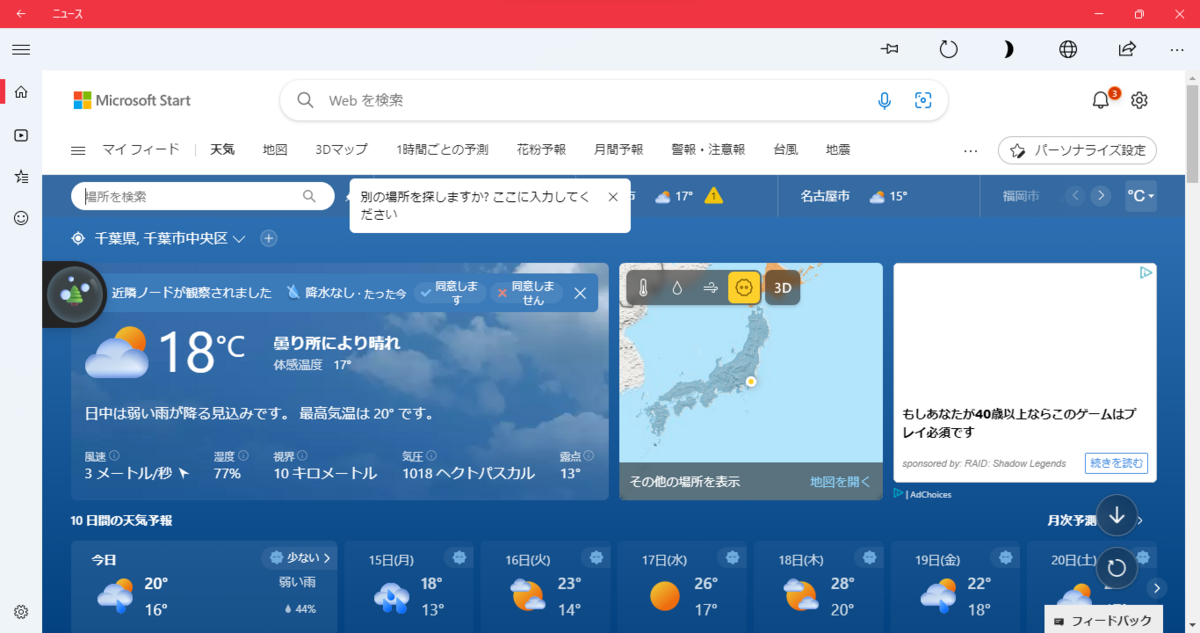
Task: Open 15日(月) forecast card
Action: coord(410,587)
